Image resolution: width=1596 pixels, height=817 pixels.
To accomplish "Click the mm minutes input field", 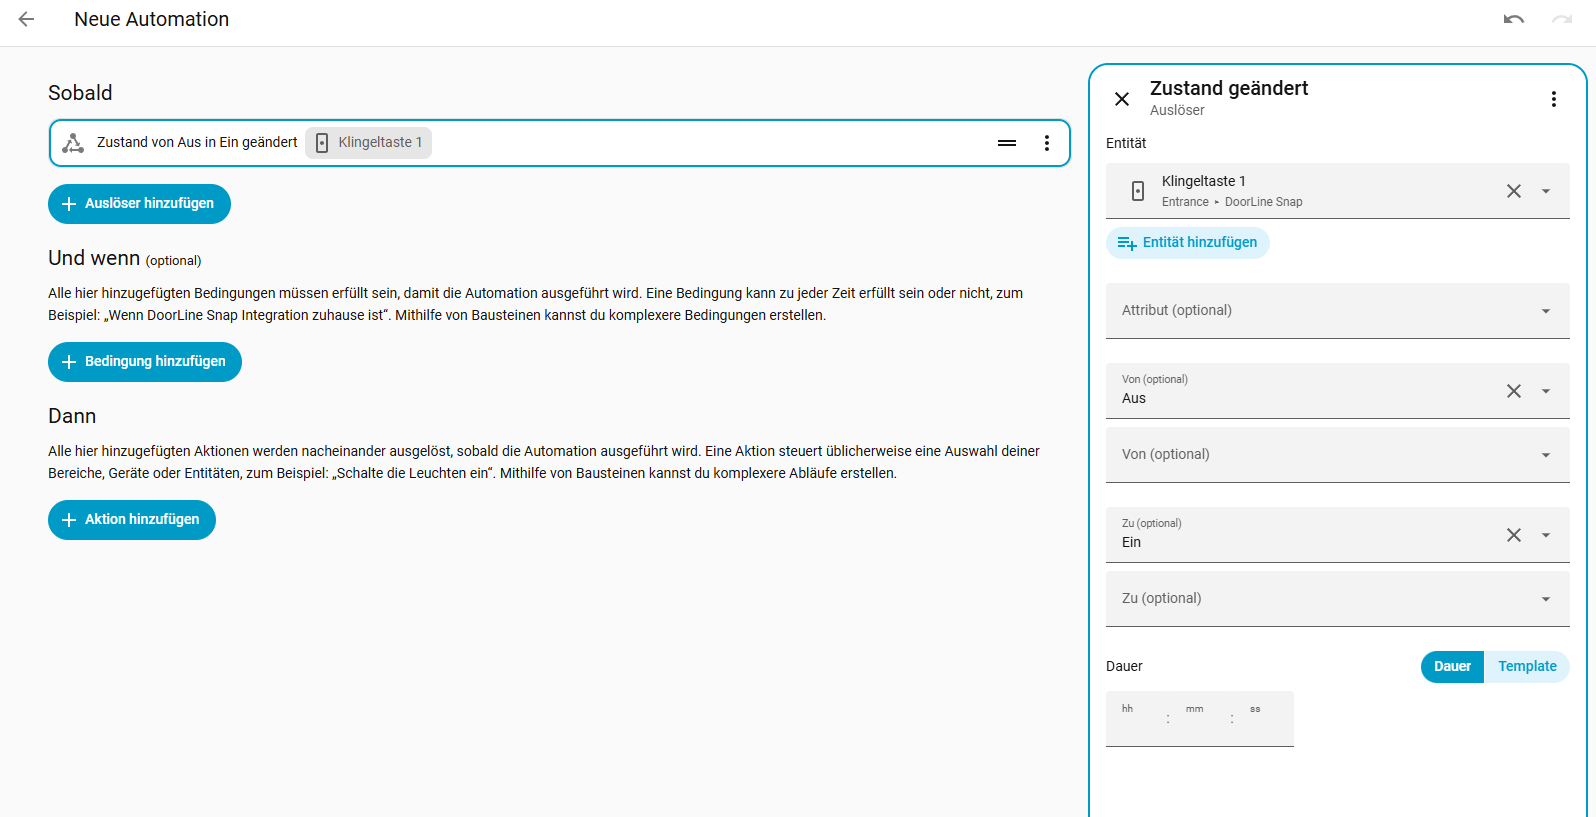I will [x=1200, y=719].
